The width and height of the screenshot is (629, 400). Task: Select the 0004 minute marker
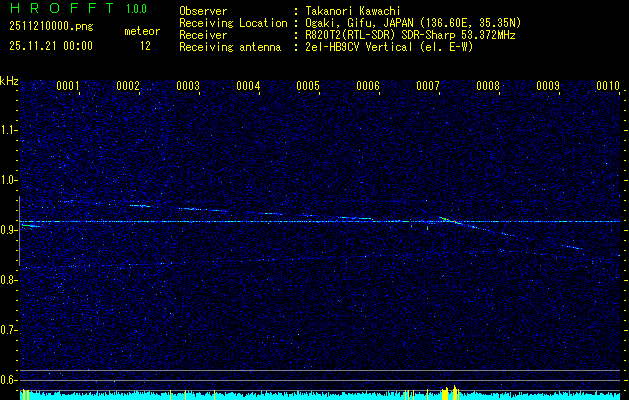click(x=248, y=86)
